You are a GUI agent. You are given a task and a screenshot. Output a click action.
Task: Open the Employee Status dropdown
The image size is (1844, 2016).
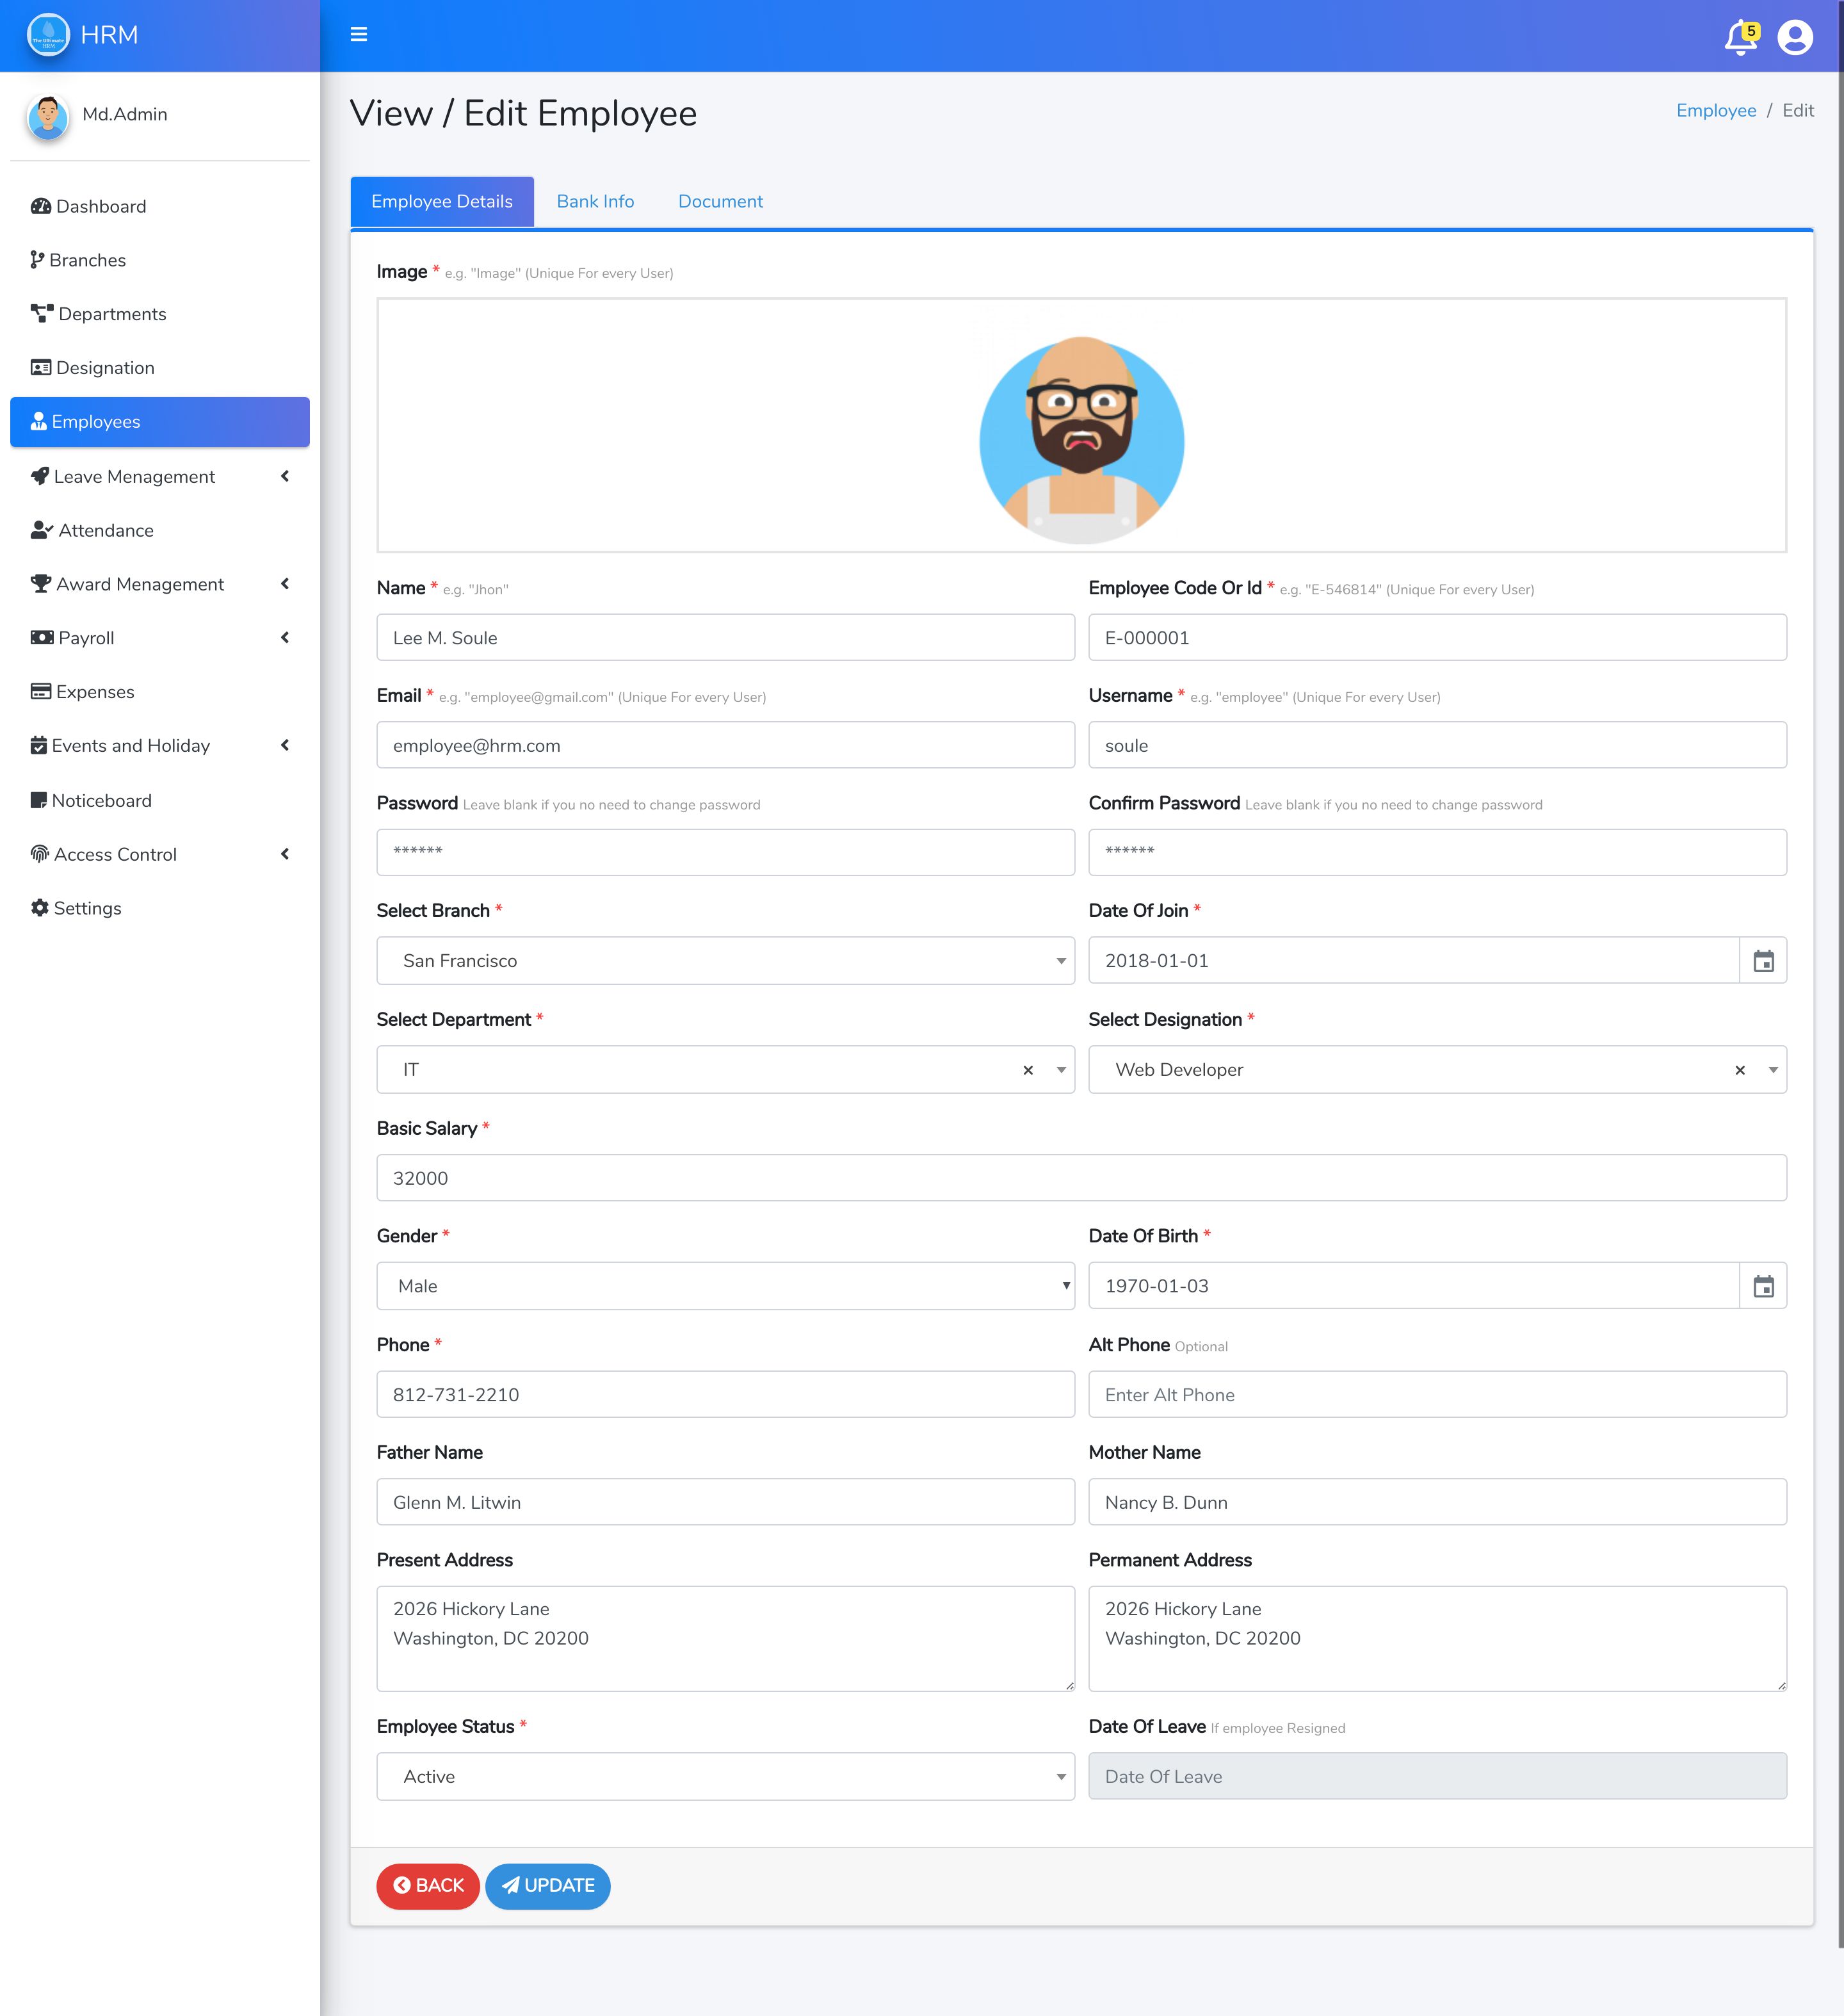pyautogui.click(x=725, y=1777)
